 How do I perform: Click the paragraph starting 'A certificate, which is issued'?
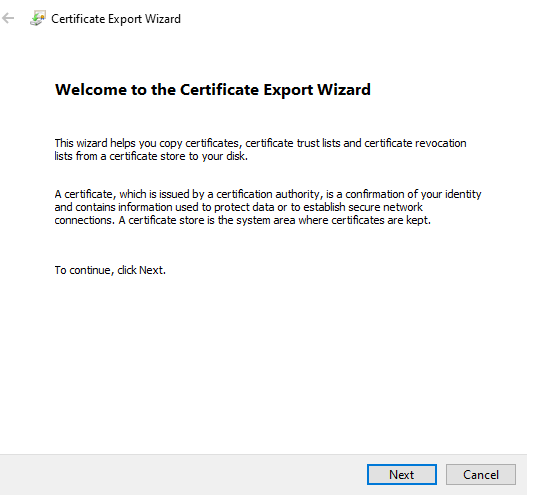[x=268, y=207]
